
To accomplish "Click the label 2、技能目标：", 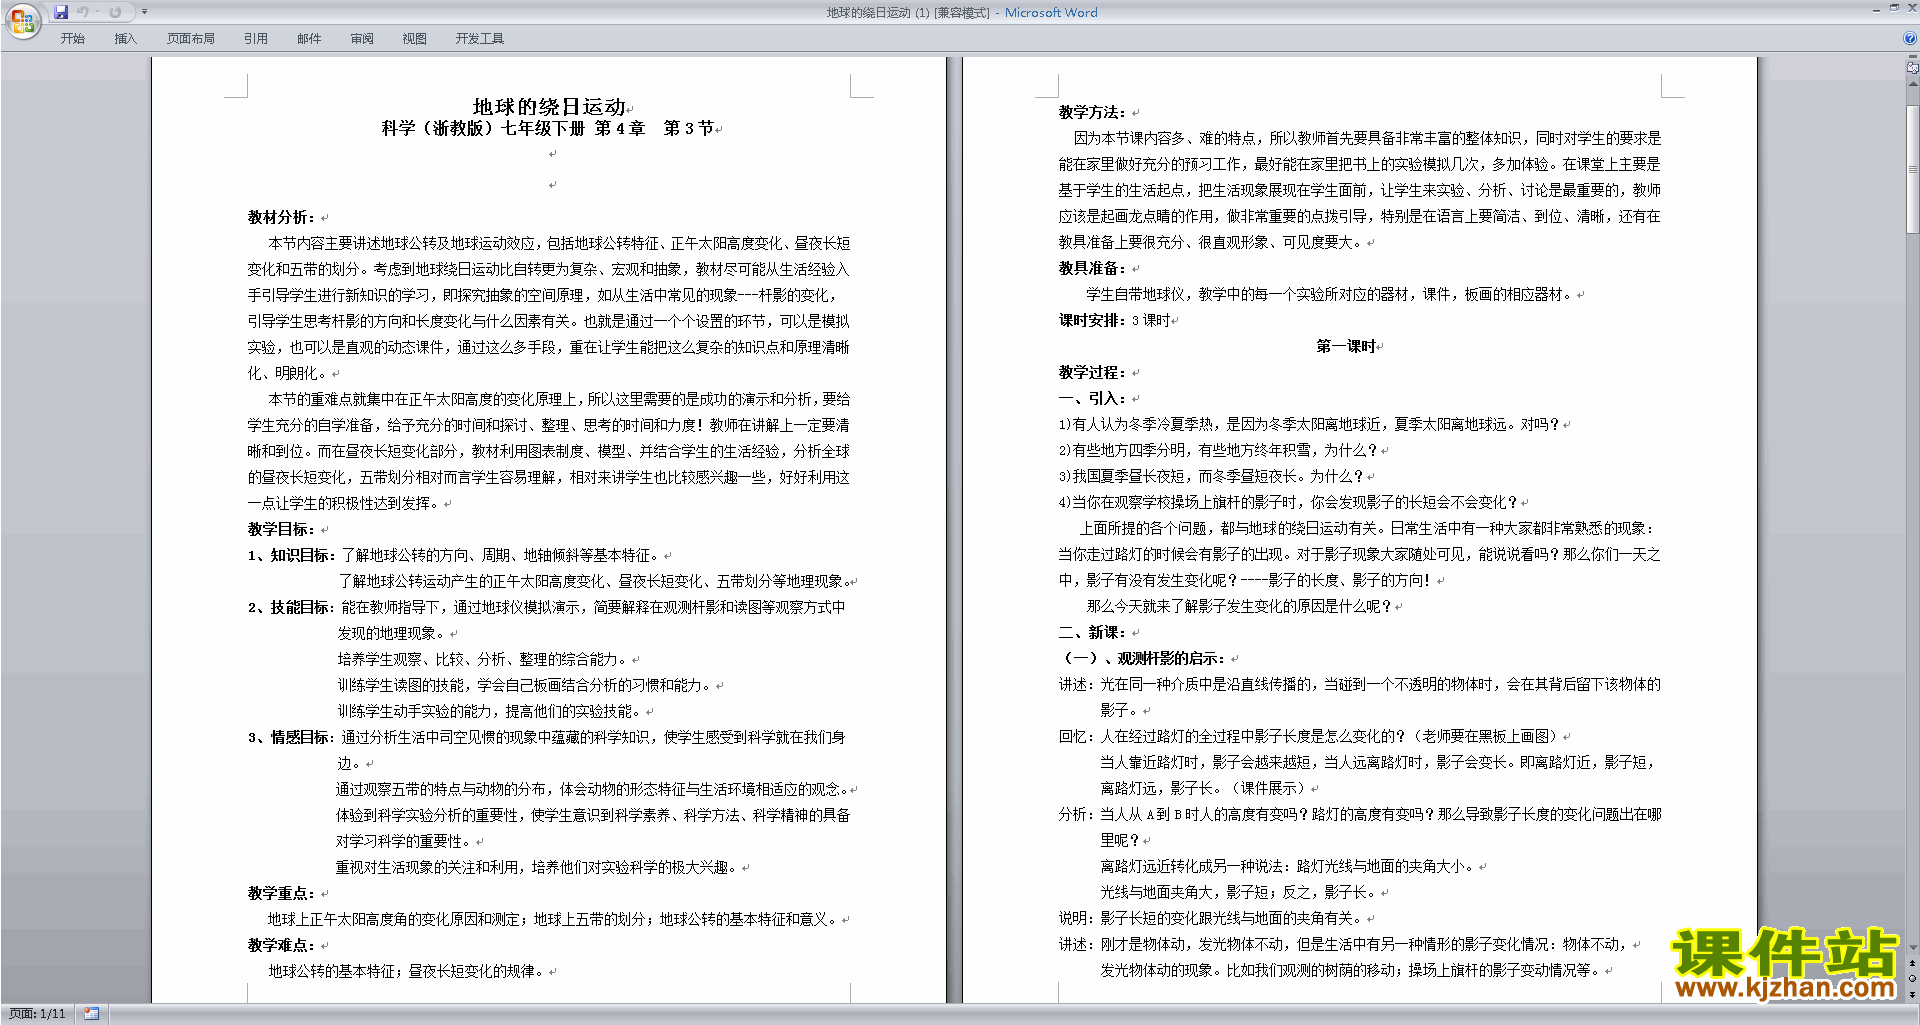I will coord(291,607).
